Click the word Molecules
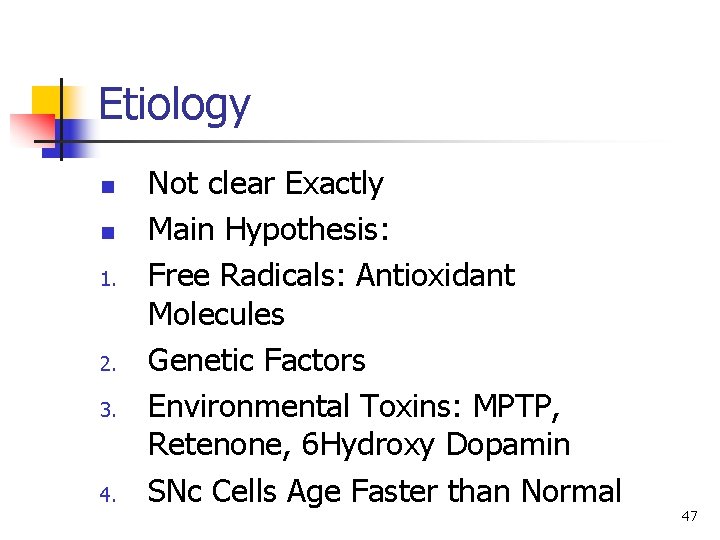720x540 pixels. (x=216, y=314)
